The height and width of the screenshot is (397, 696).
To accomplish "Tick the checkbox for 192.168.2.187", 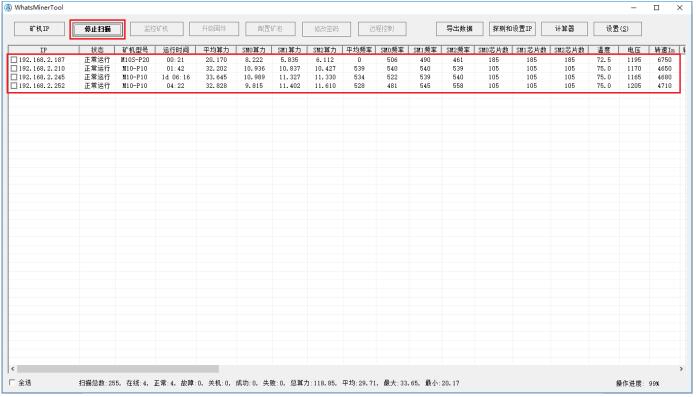I will 14,60.
